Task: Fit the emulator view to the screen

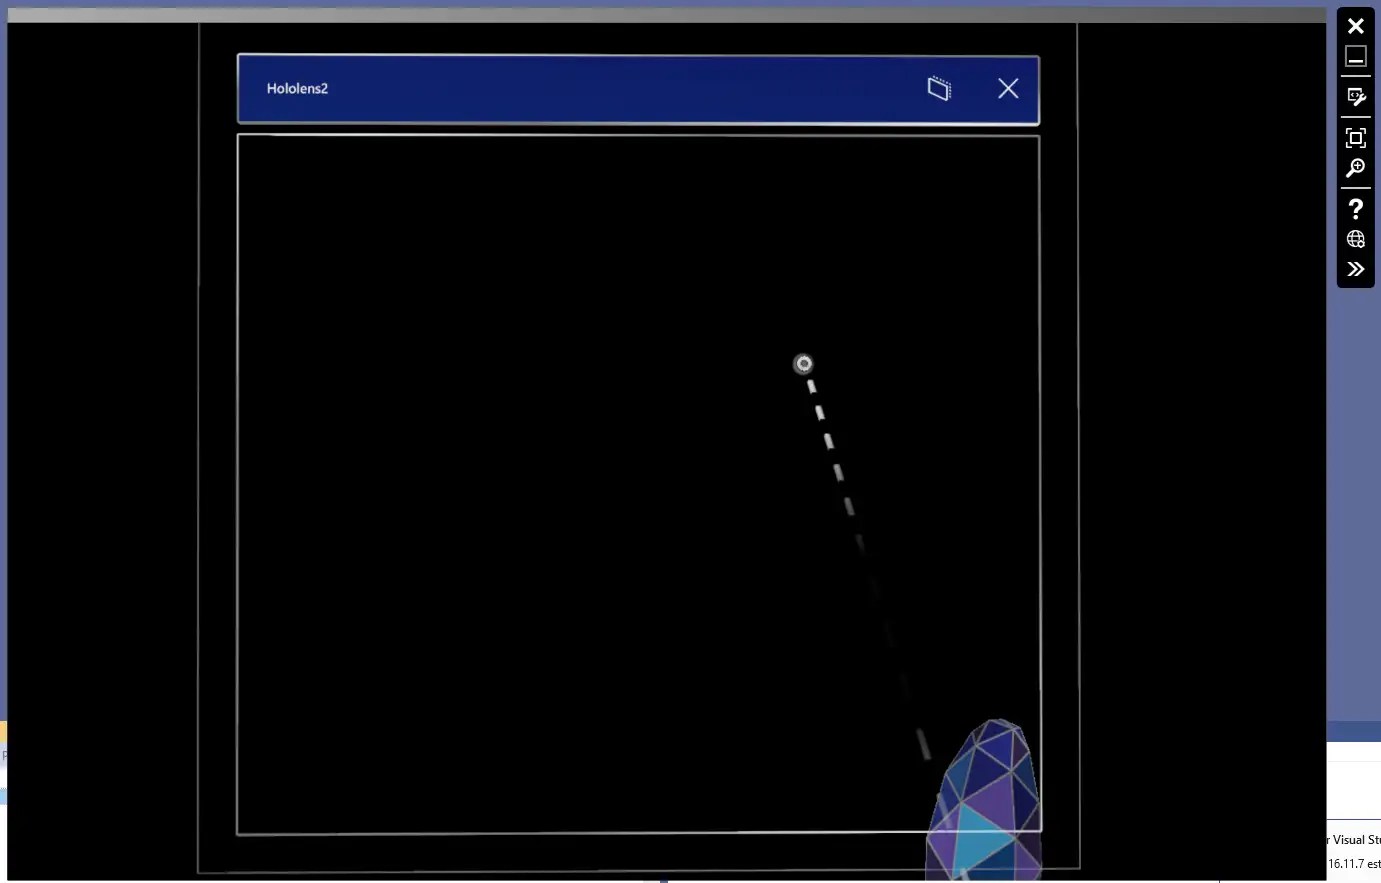Action: pos(1356,137)
